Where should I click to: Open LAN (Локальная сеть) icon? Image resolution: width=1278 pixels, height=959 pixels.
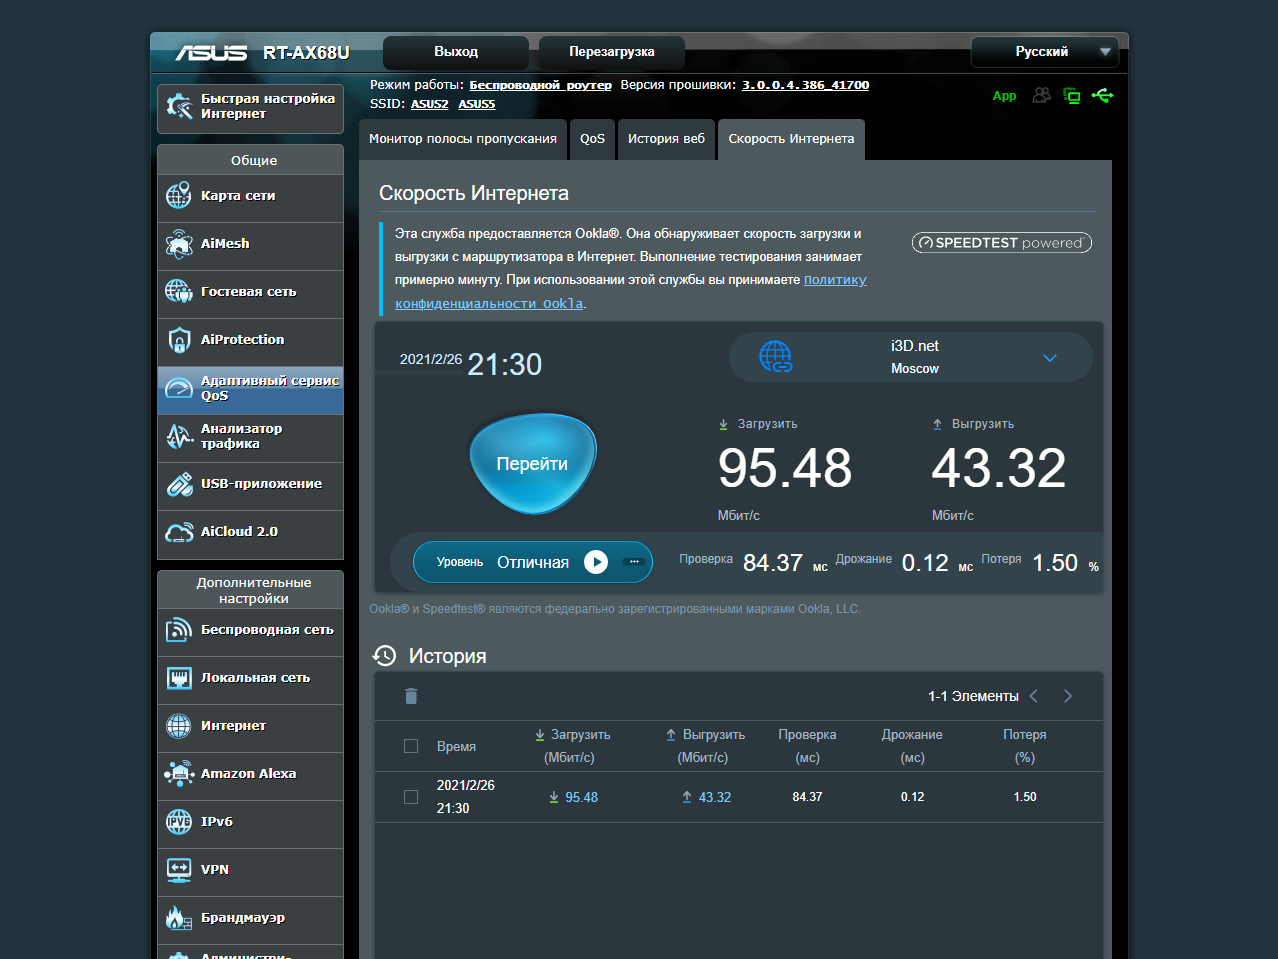coord(179,678)
